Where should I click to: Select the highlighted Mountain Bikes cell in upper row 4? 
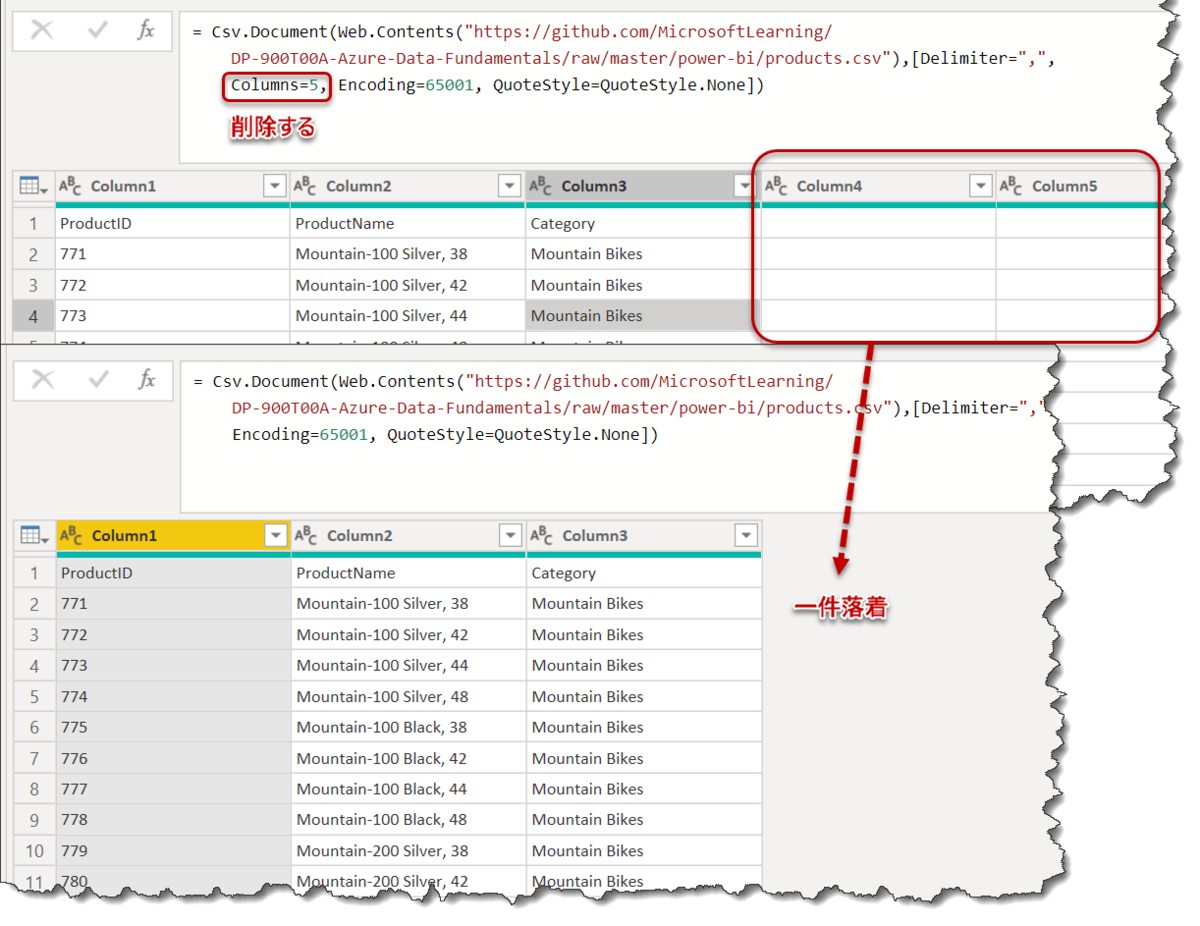643,316
